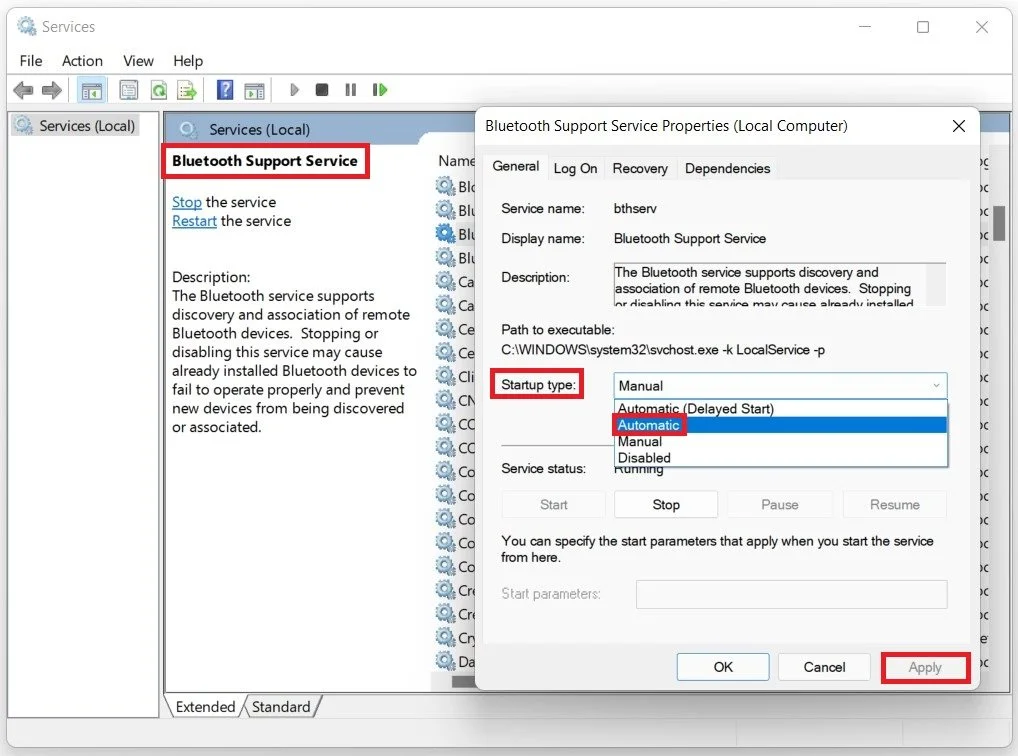Open the File menu
This screenshot has height=756, width=1018.
coord(31,61)
